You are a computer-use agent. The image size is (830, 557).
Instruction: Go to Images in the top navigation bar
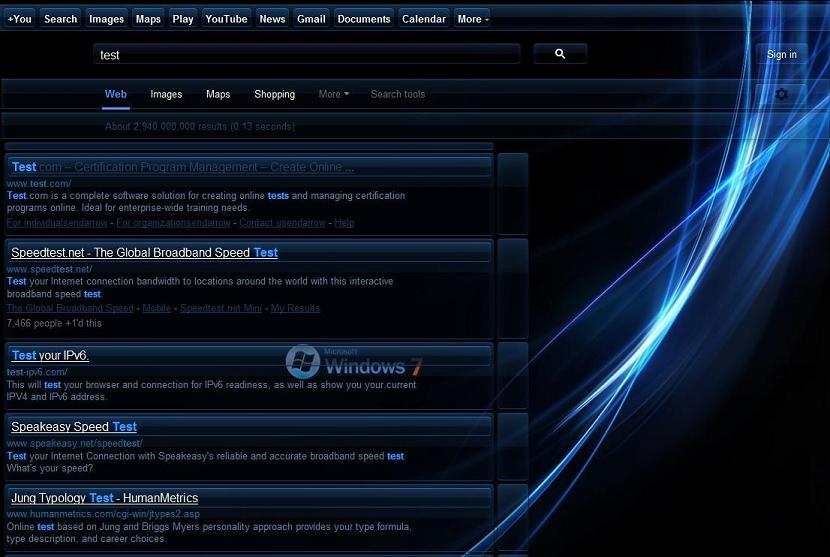click(x=106, y=19)
